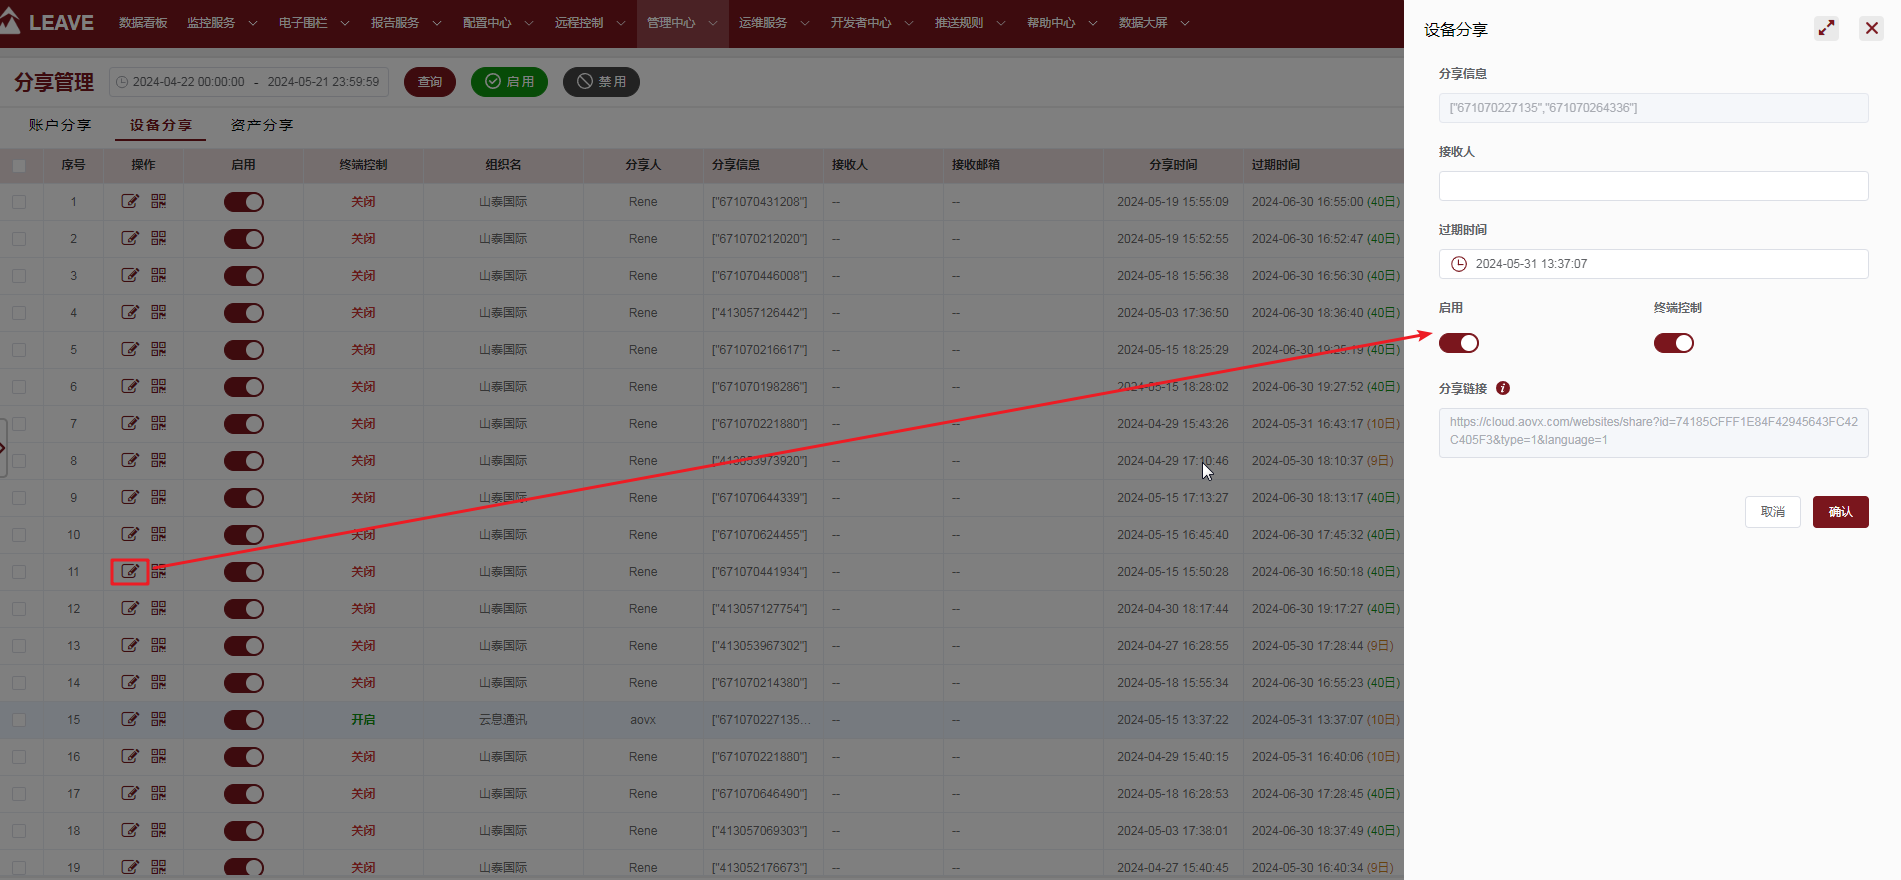The image size is (1901, 880).
Task: Click clock icon in 过期时间 field
Action: (1459, 264)
